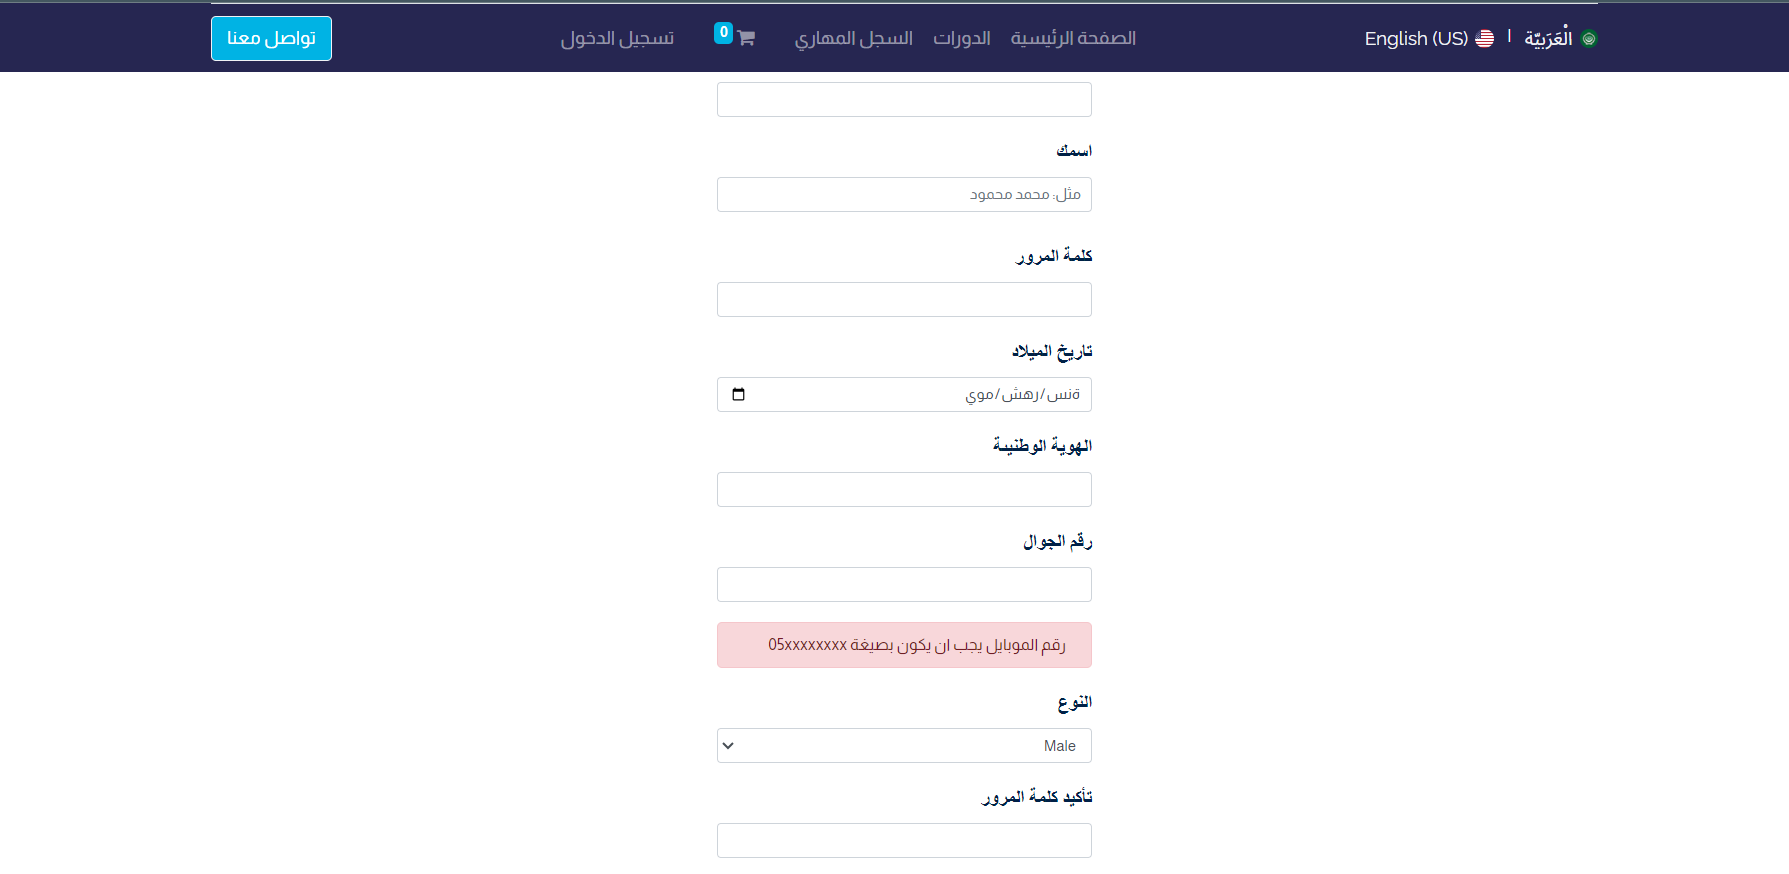Click the national ID input field

click(904, 490)
